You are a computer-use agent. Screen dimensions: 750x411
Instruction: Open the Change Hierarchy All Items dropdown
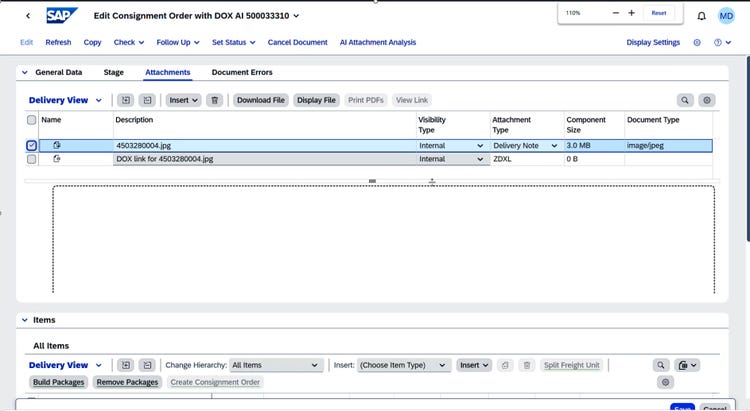click(276, 365)
